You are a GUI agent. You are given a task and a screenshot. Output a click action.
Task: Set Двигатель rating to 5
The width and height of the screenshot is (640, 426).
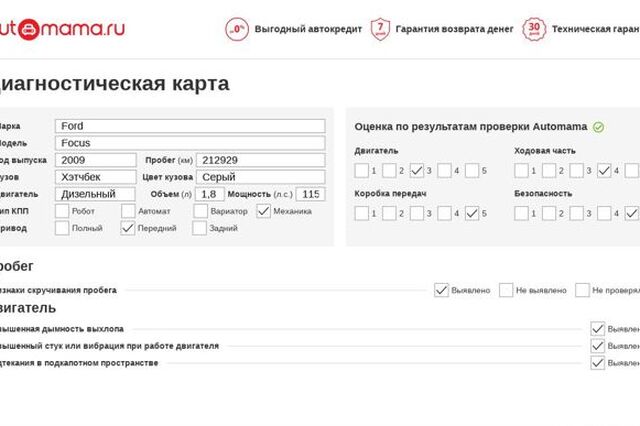coord(472,171)
